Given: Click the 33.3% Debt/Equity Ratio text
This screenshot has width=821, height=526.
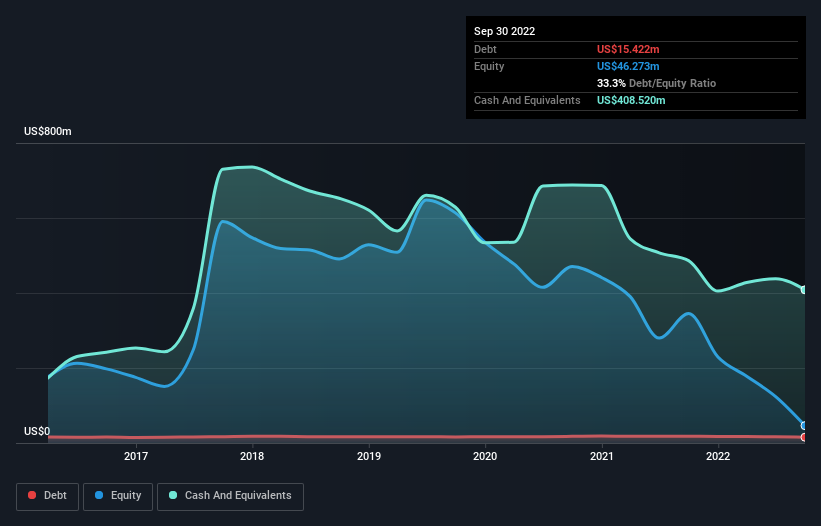Looking at the screenshot, I should click(x=657, y=83).
